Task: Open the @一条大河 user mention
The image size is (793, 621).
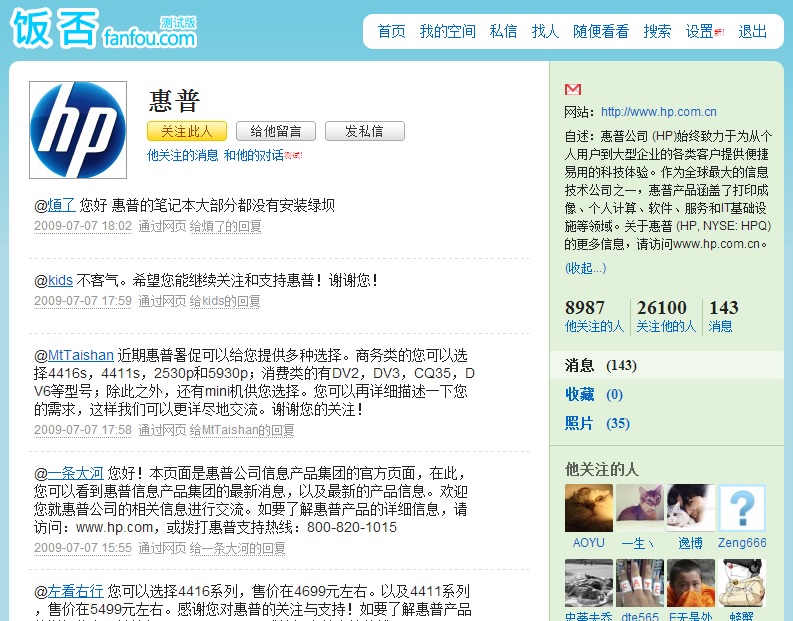Action: tap(76, 473)
